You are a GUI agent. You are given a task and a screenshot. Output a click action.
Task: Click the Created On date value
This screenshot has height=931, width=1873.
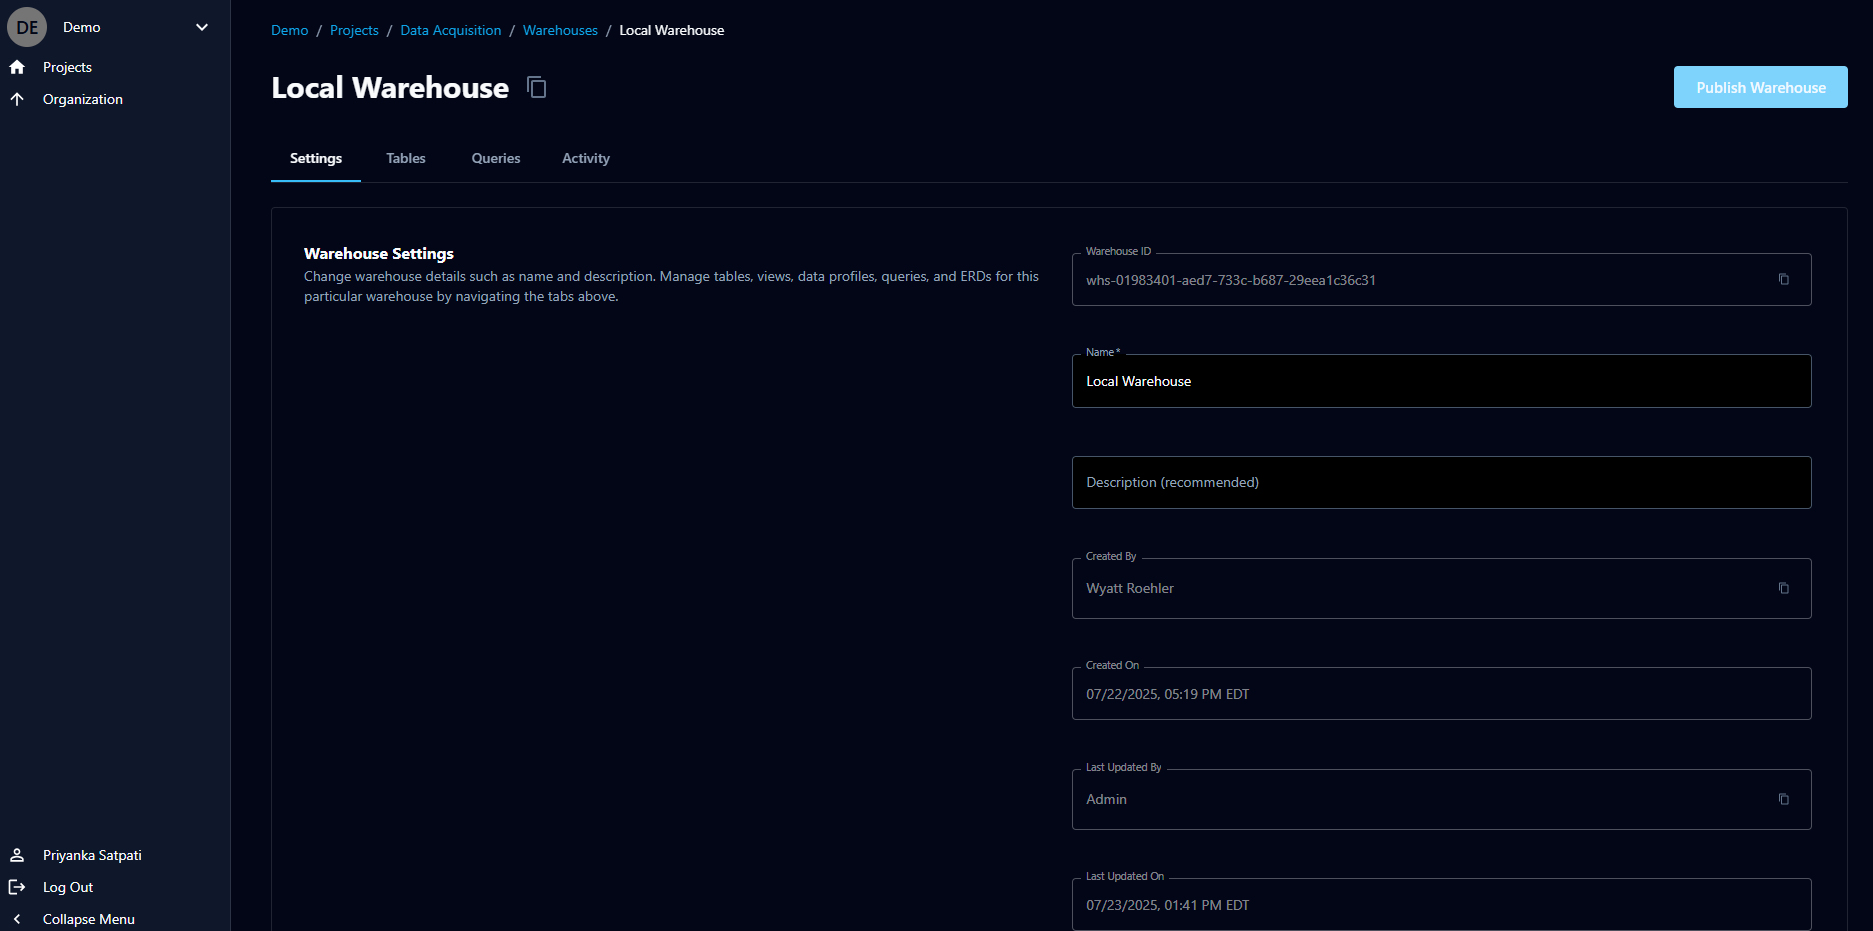click(x=1168, y=694)
